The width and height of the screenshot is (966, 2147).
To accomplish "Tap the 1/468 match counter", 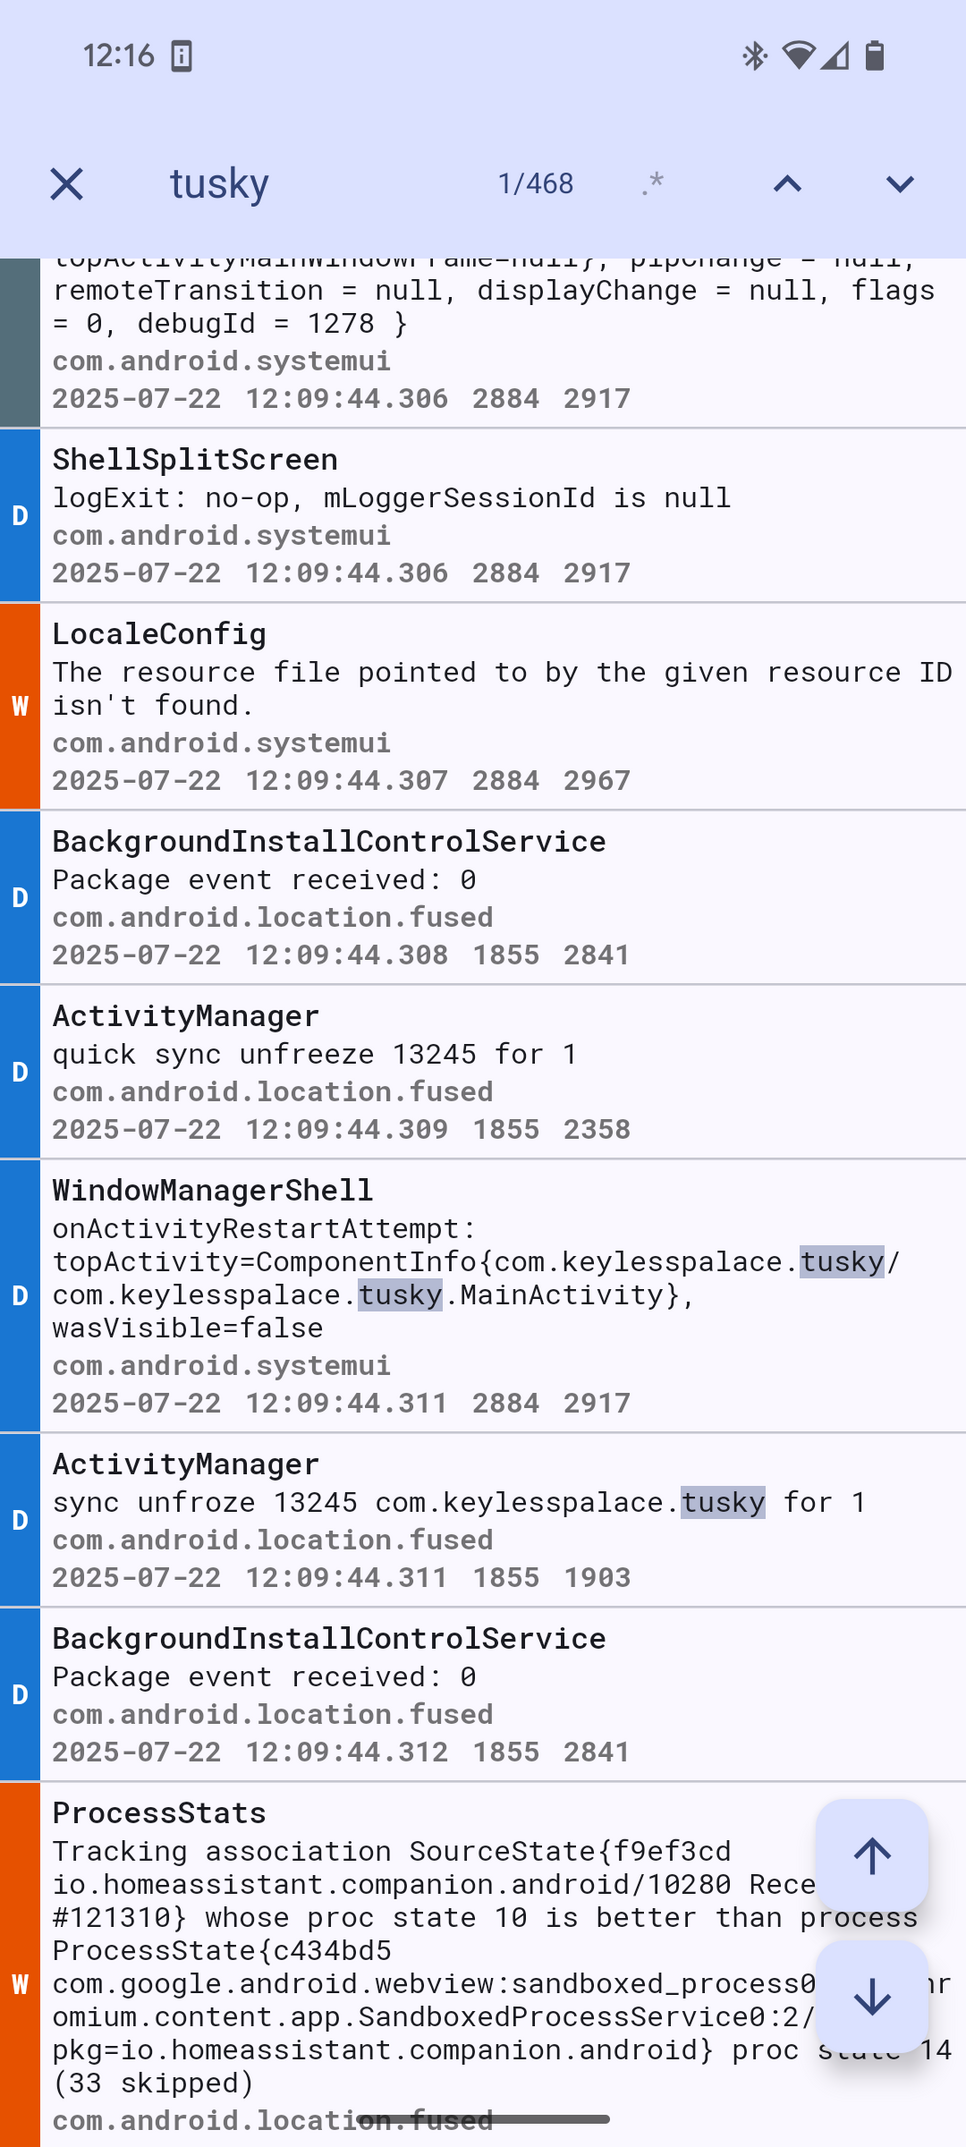I will [x=536, y=184].
